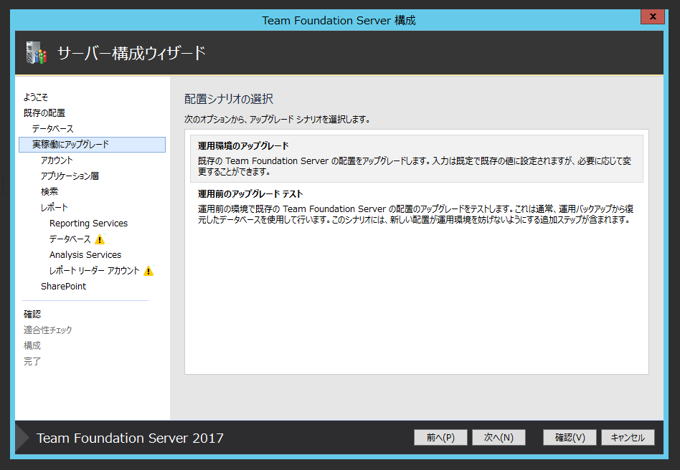This screenshot has width=680, height=470.
Task: Cancel the wizard with キャンセル
Action: pyautogui.click(x=628, y=437)
